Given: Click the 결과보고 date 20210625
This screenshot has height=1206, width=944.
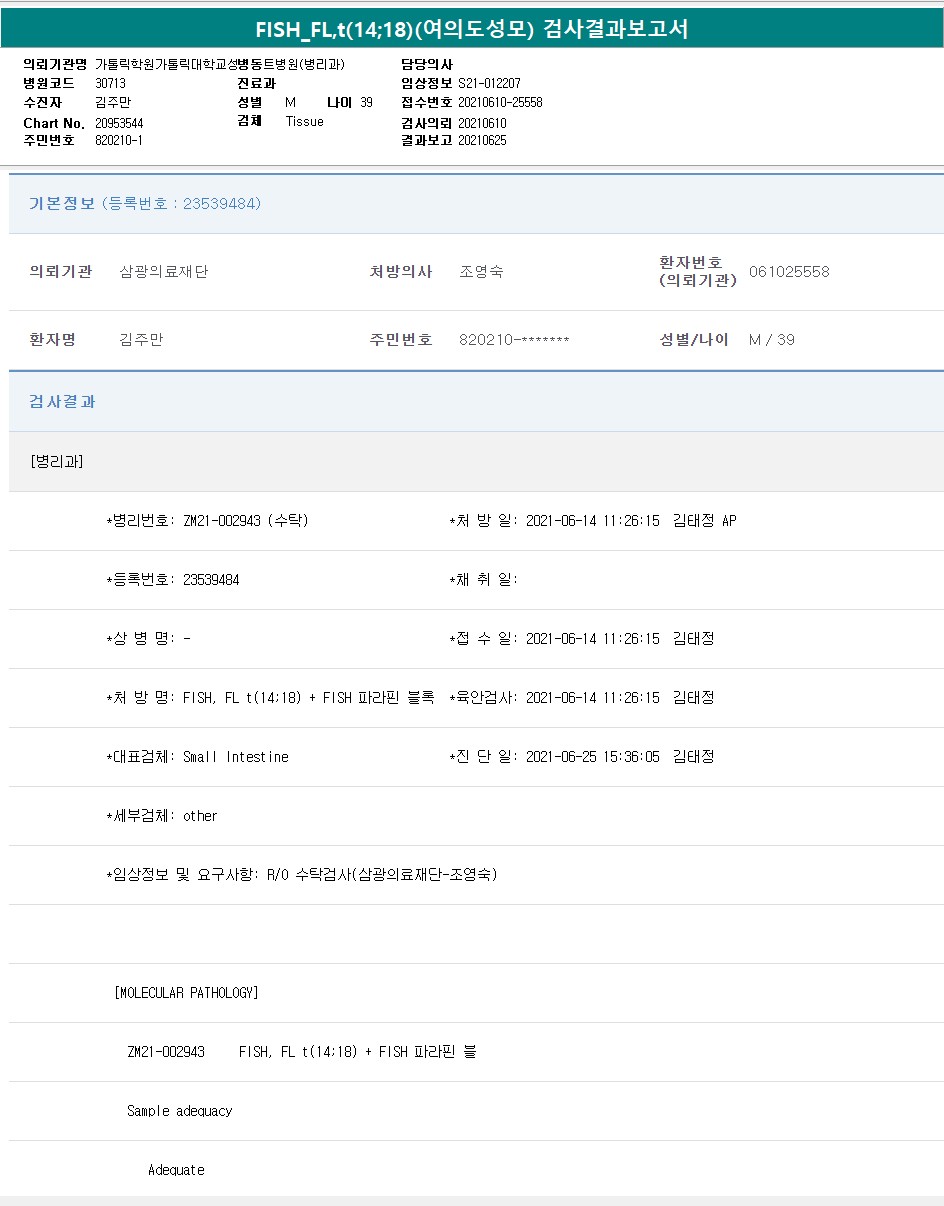Looking at the screenshot, I should click(482, 141).
